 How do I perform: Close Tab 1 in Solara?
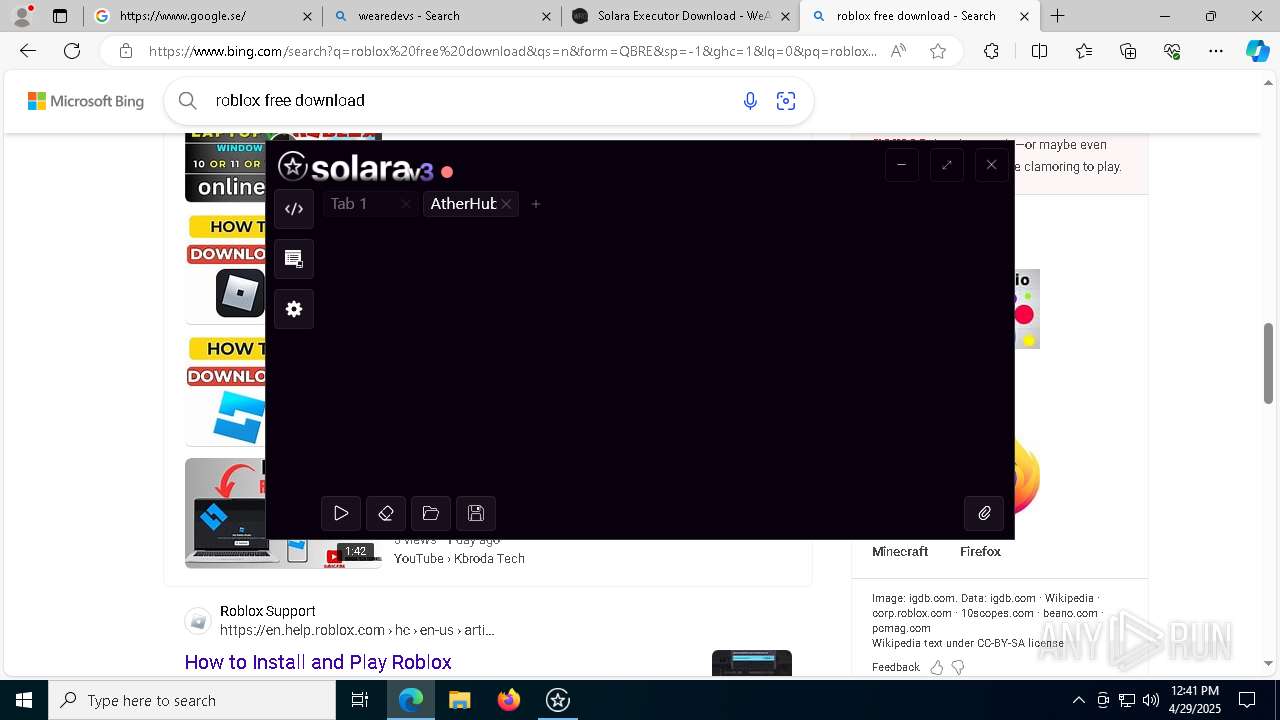[405, 204]
